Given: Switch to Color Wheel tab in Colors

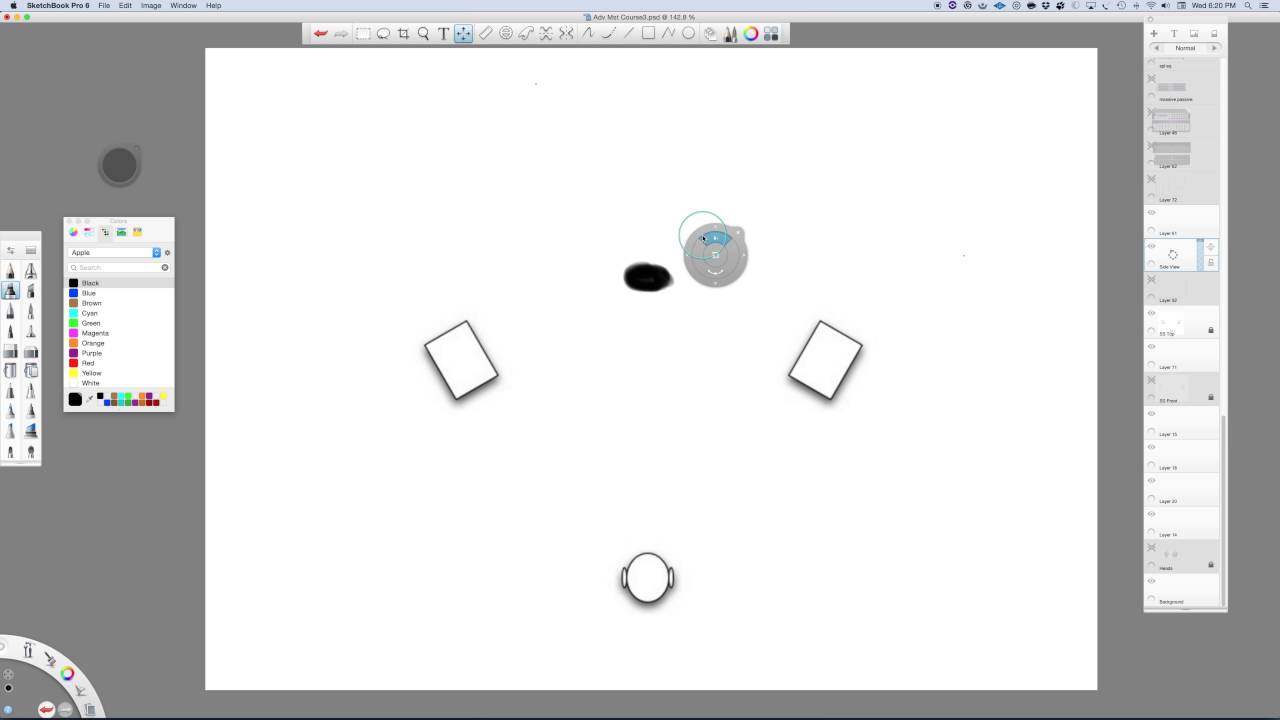Looking at the screenshot, I should tap(73, 232).
